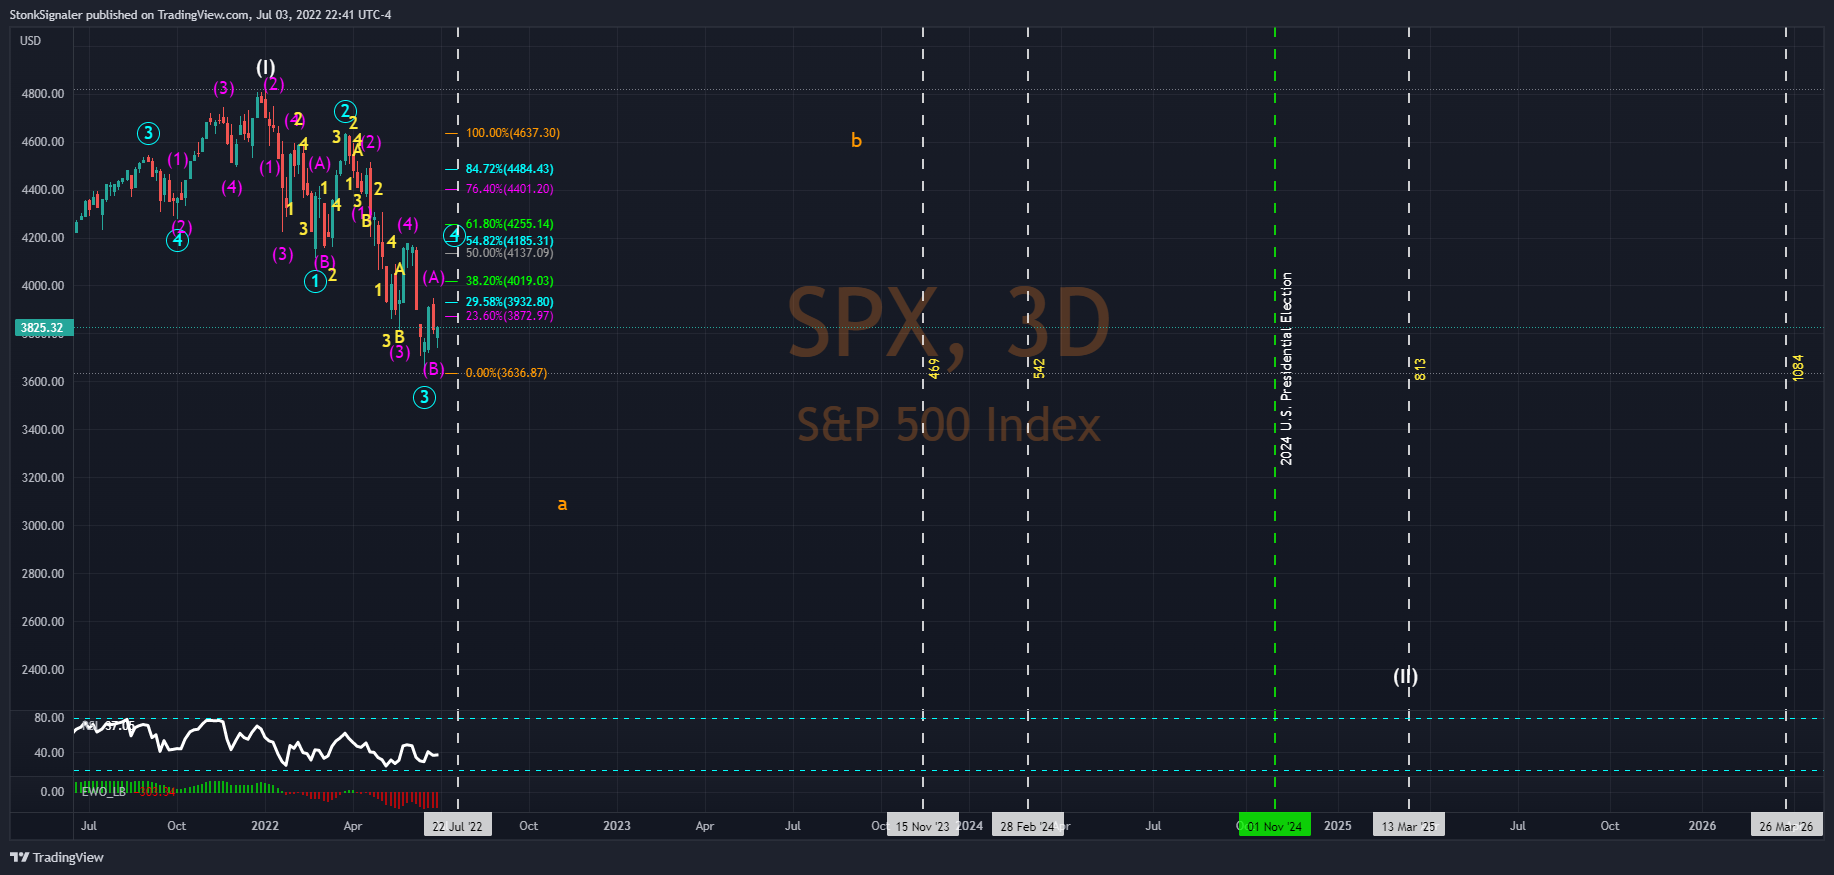This screenshot has width=1834, height=875.
Task: Click the 4600.00 price axis label
Action: [x=43, y=142]
